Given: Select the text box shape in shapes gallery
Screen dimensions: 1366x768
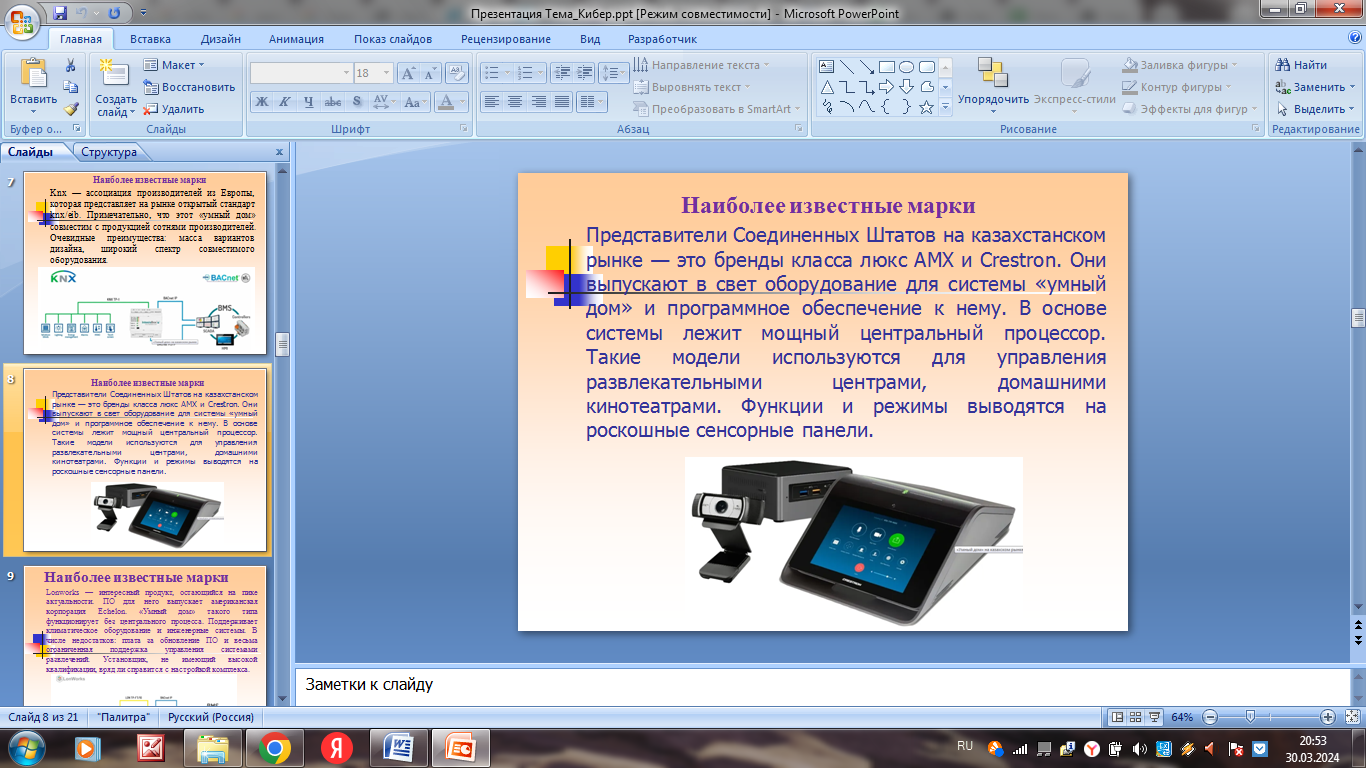Looking at the screenshot, I should [x=827, y=67].
